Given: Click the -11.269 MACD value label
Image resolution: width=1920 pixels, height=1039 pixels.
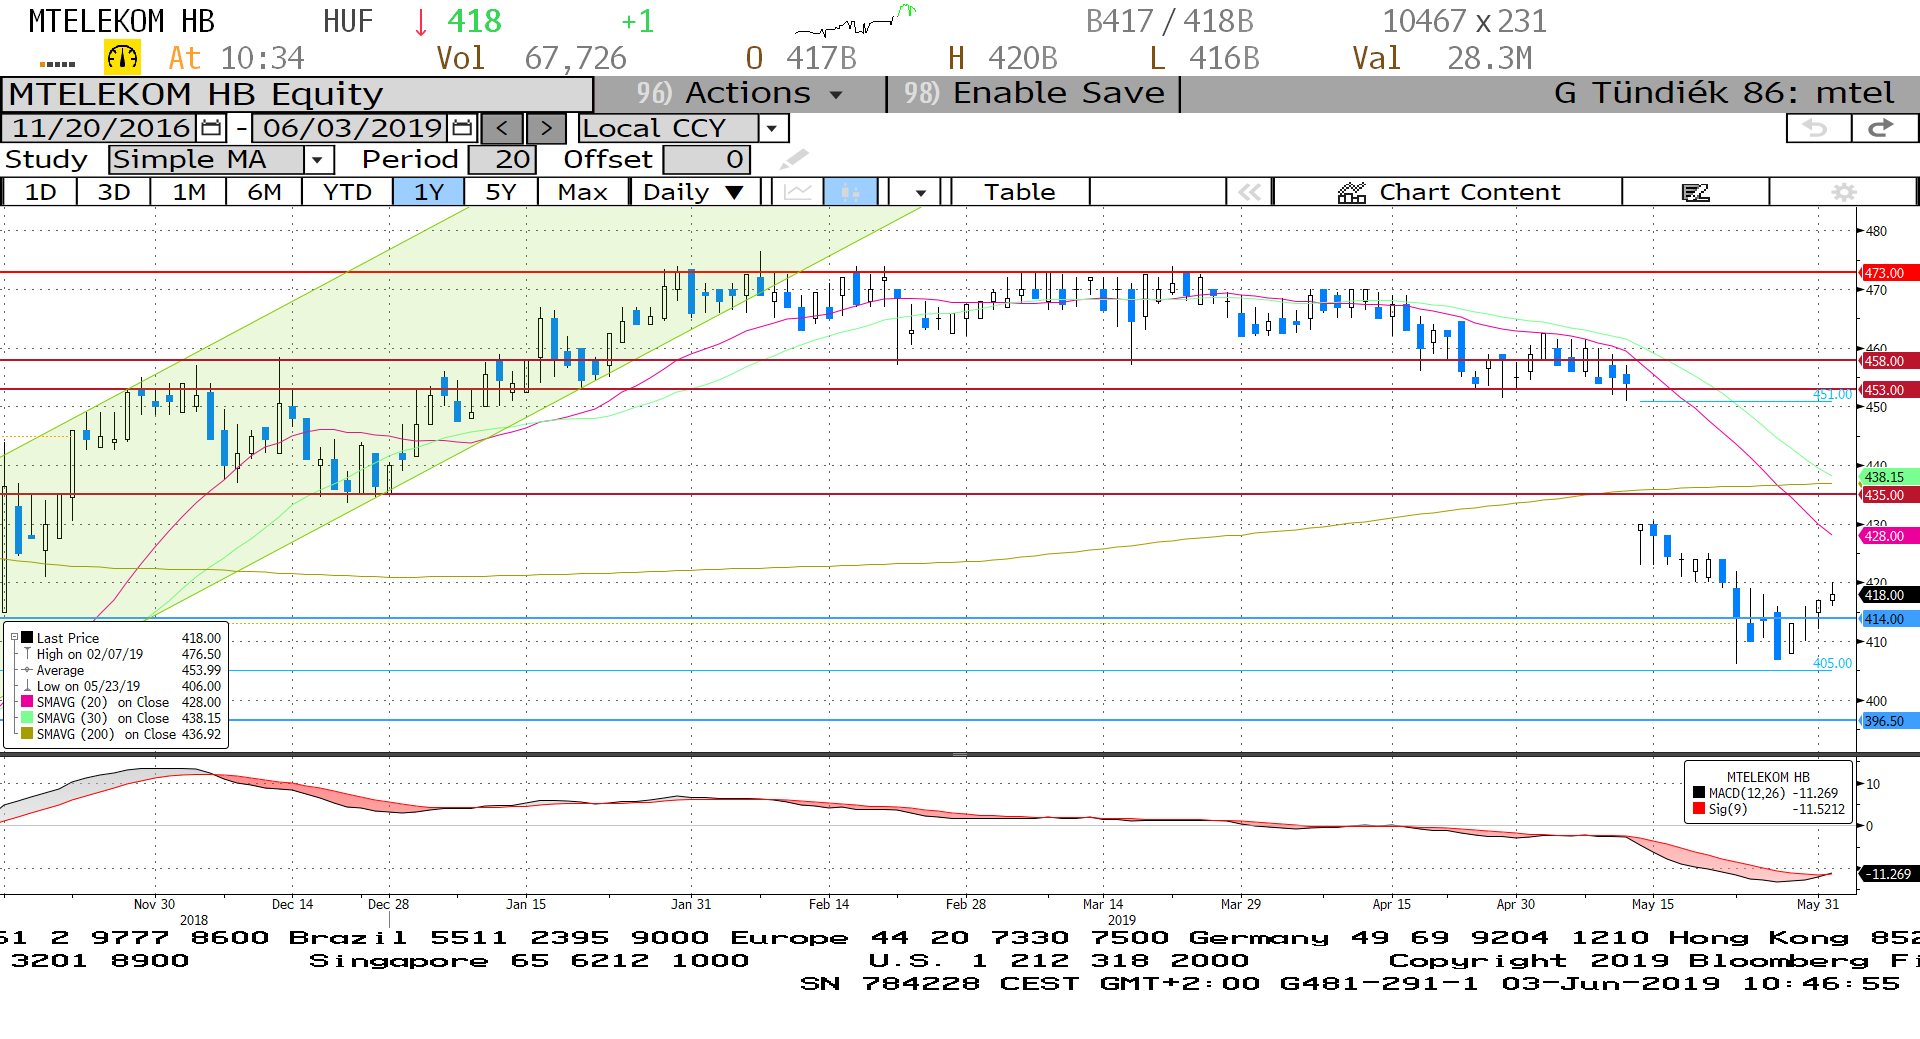Looking at the screenshot, I should click(1889, 874).
